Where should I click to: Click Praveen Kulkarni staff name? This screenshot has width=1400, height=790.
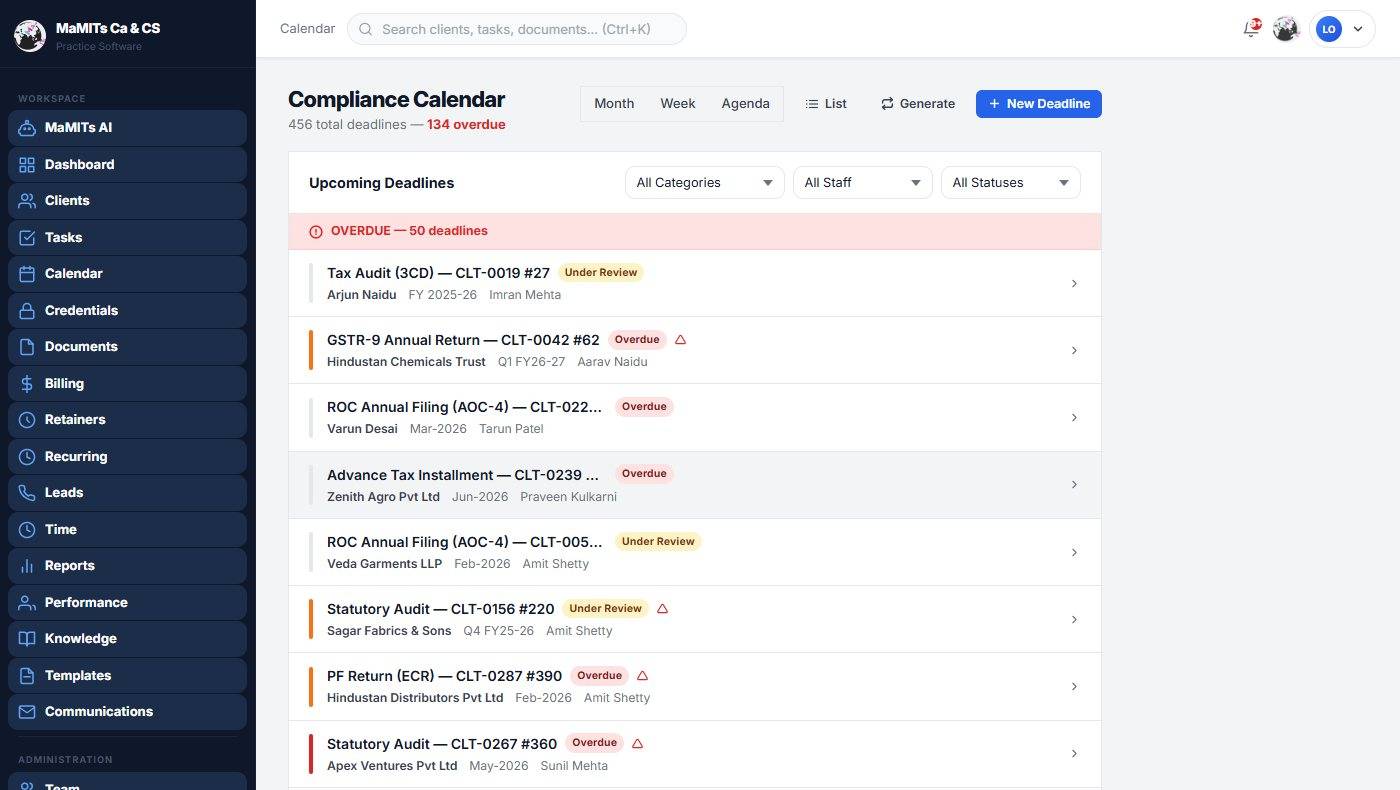click(568, 496)
